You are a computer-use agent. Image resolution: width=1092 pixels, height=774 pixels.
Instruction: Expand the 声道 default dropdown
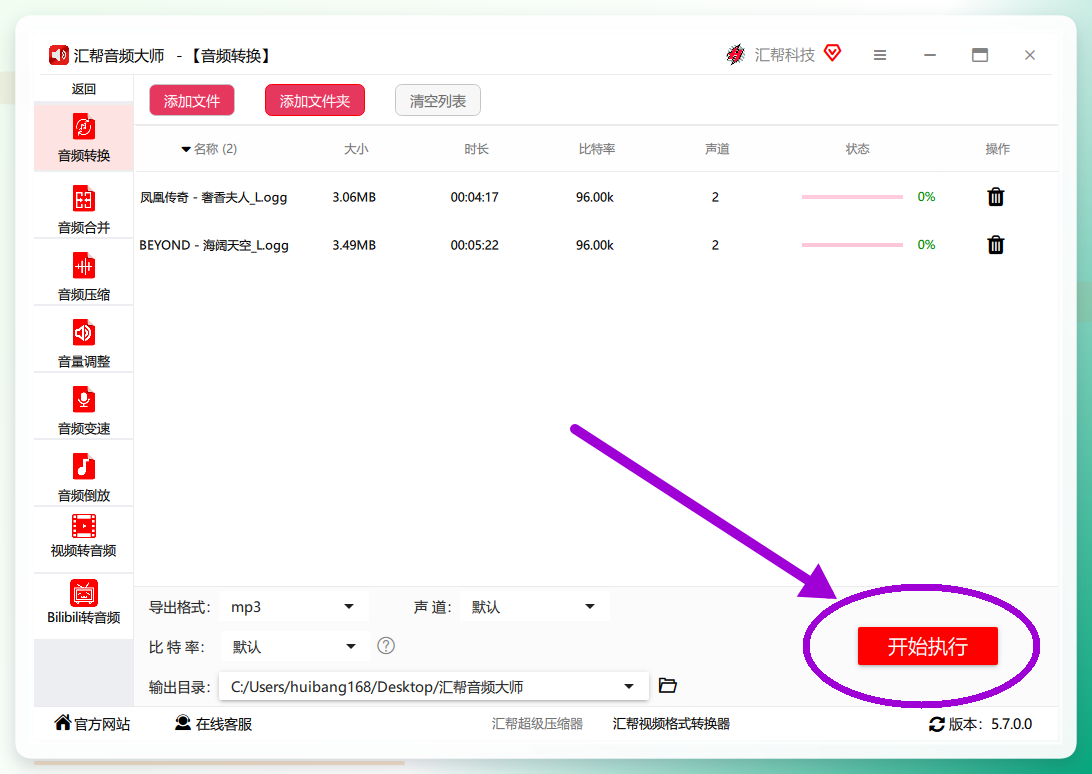coord(534,607)
